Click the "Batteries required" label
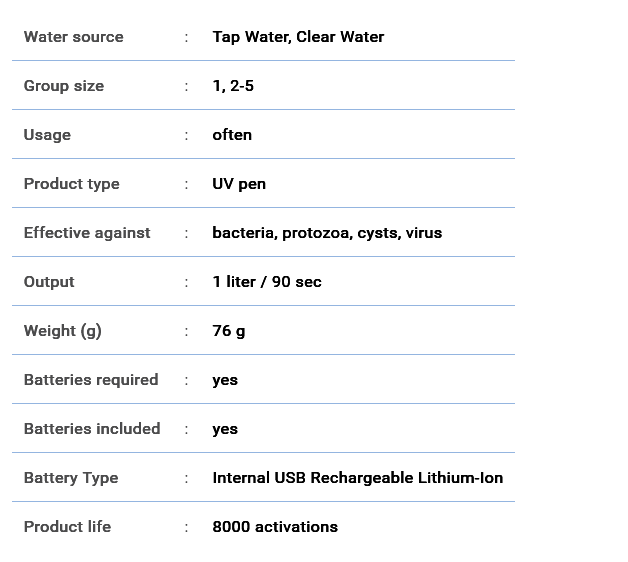The image size is (628, 562). 91,380
